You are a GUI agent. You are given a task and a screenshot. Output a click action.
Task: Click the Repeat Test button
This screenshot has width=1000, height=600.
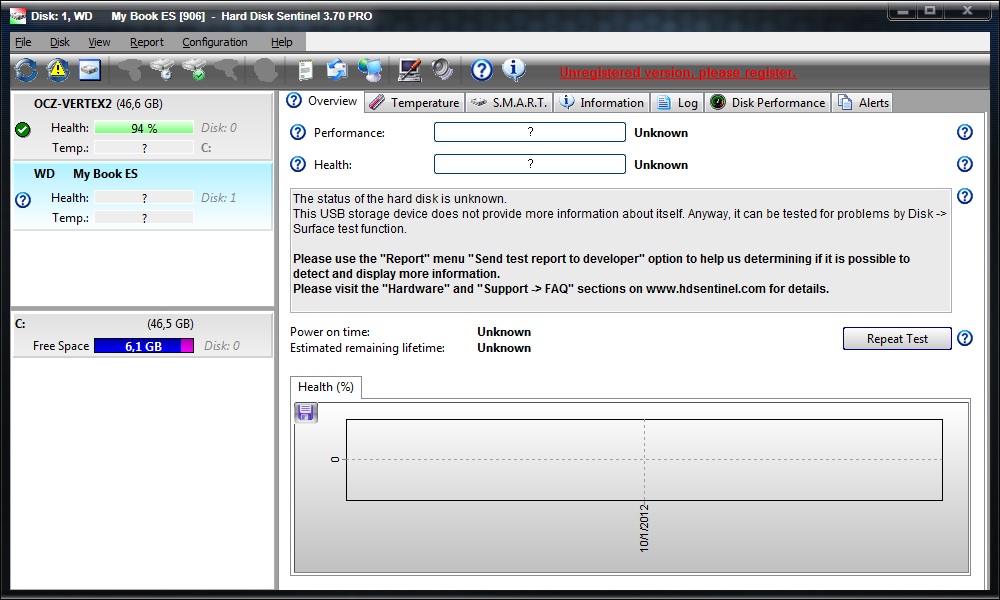[x=897, y=339]
